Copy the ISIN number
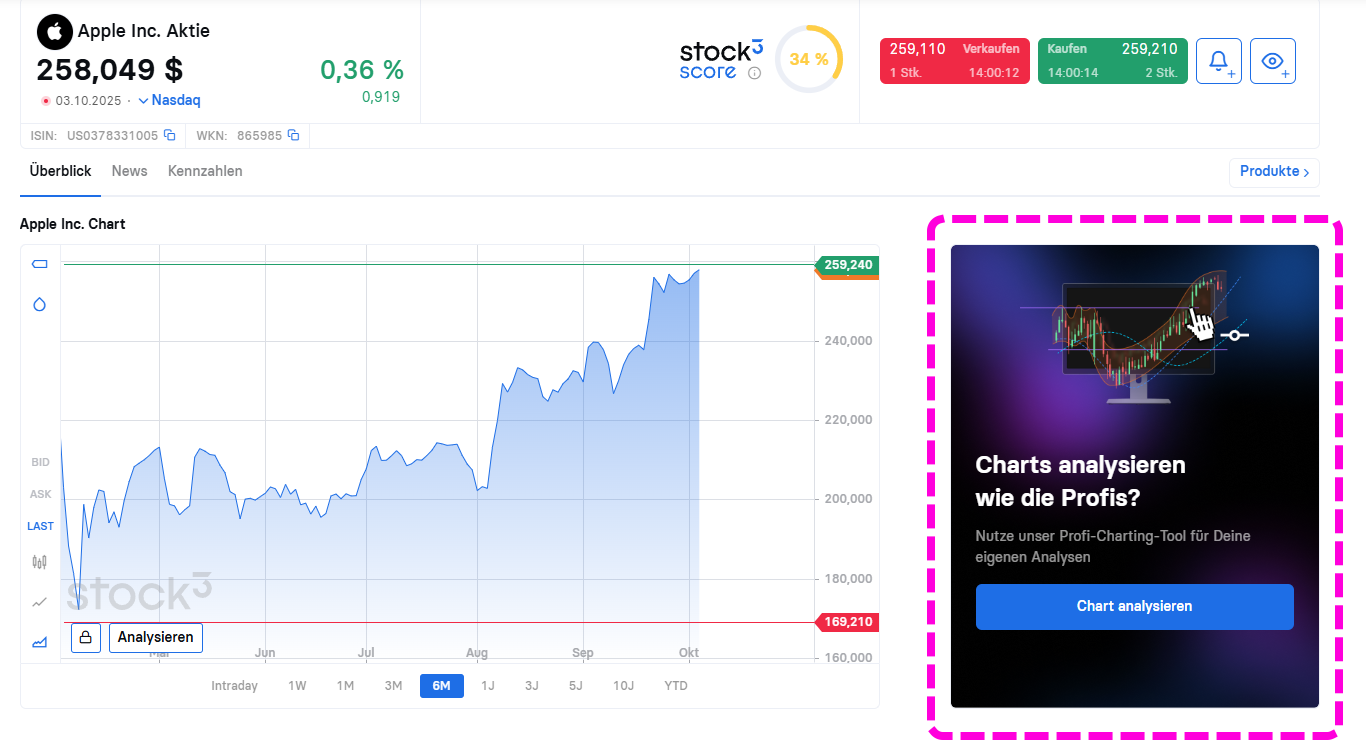 pos(170,135)
